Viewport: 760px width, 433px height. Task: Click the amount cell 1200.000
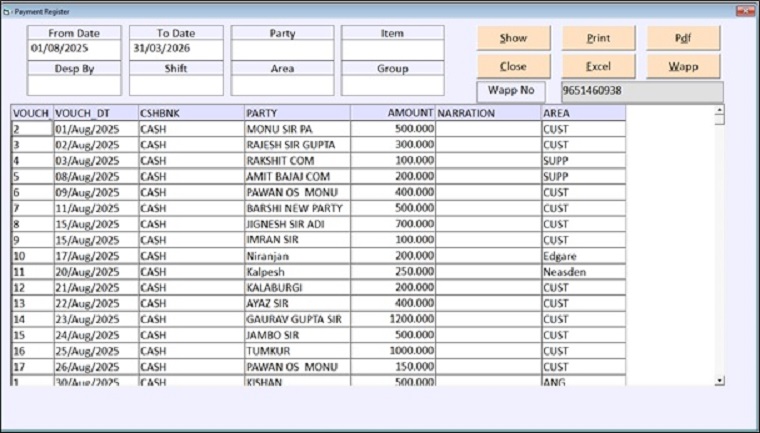coord(393,320)
